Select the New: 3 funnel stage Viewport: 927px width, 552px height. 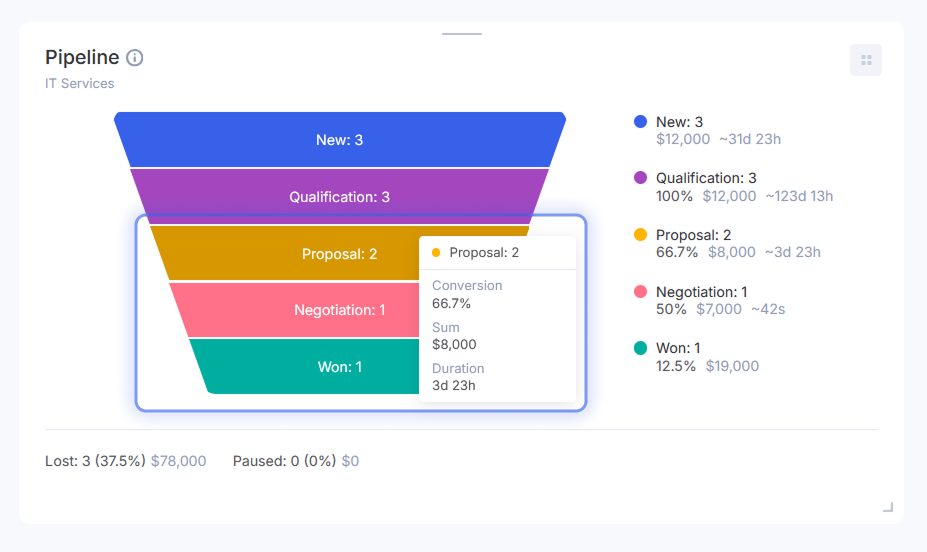pos(340,140)
